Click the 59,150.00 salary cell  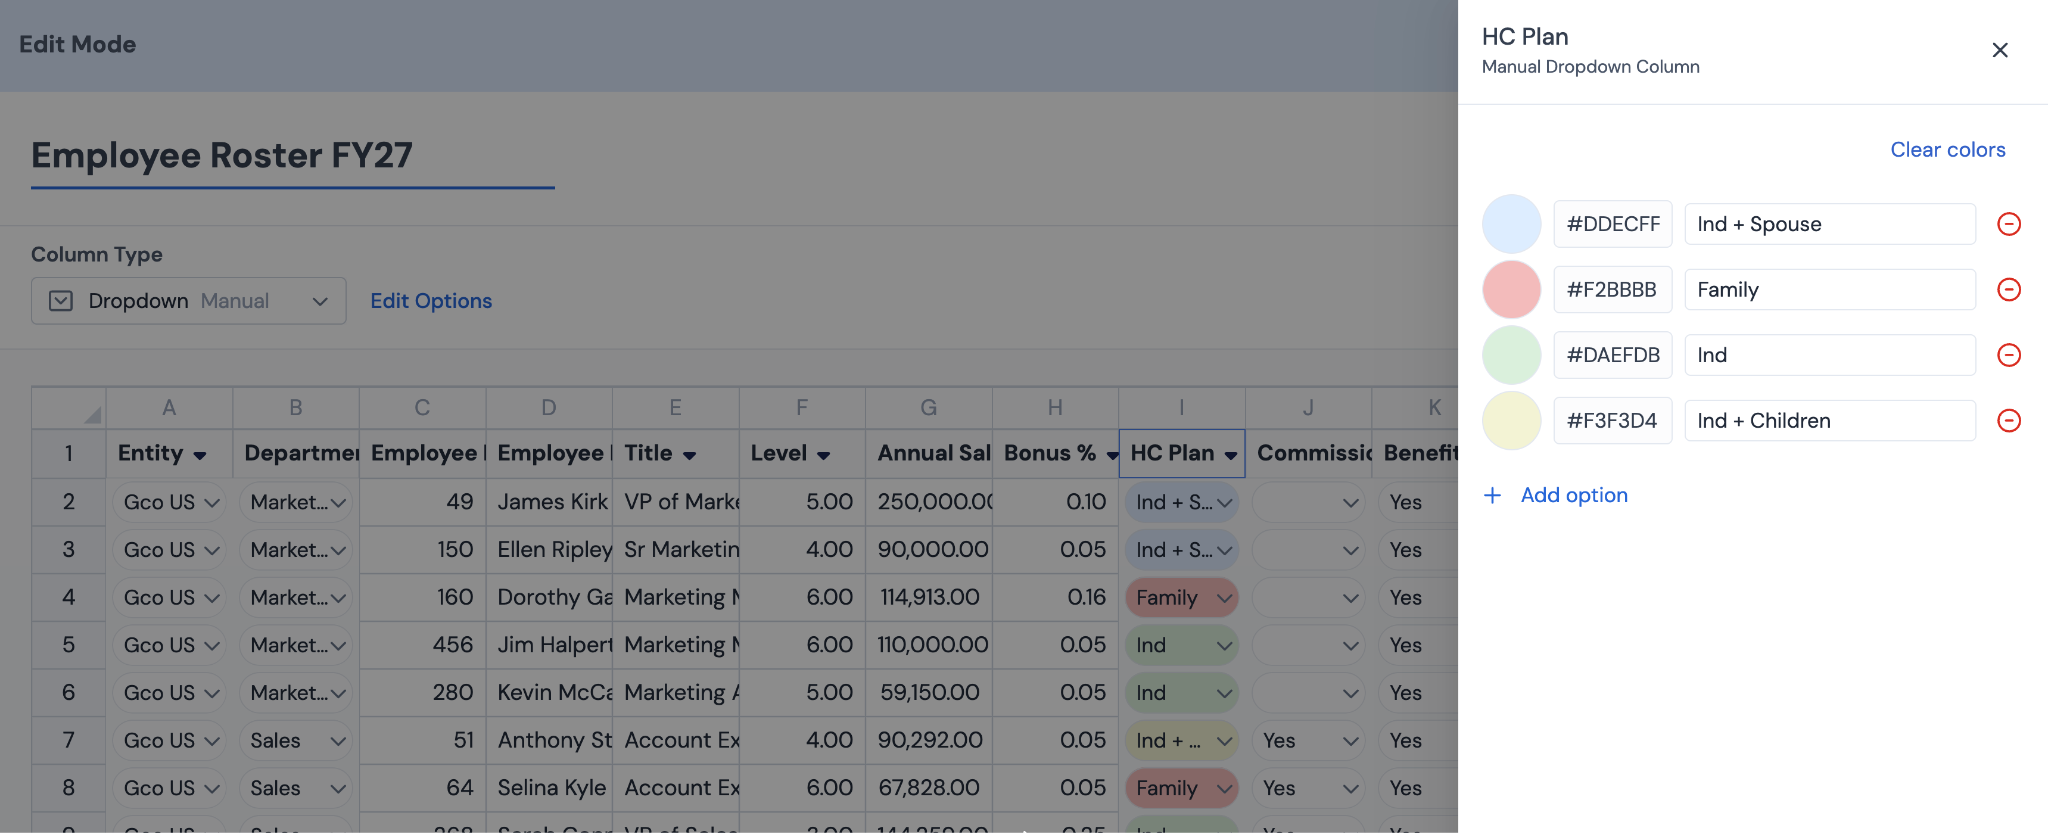(929, 693)
